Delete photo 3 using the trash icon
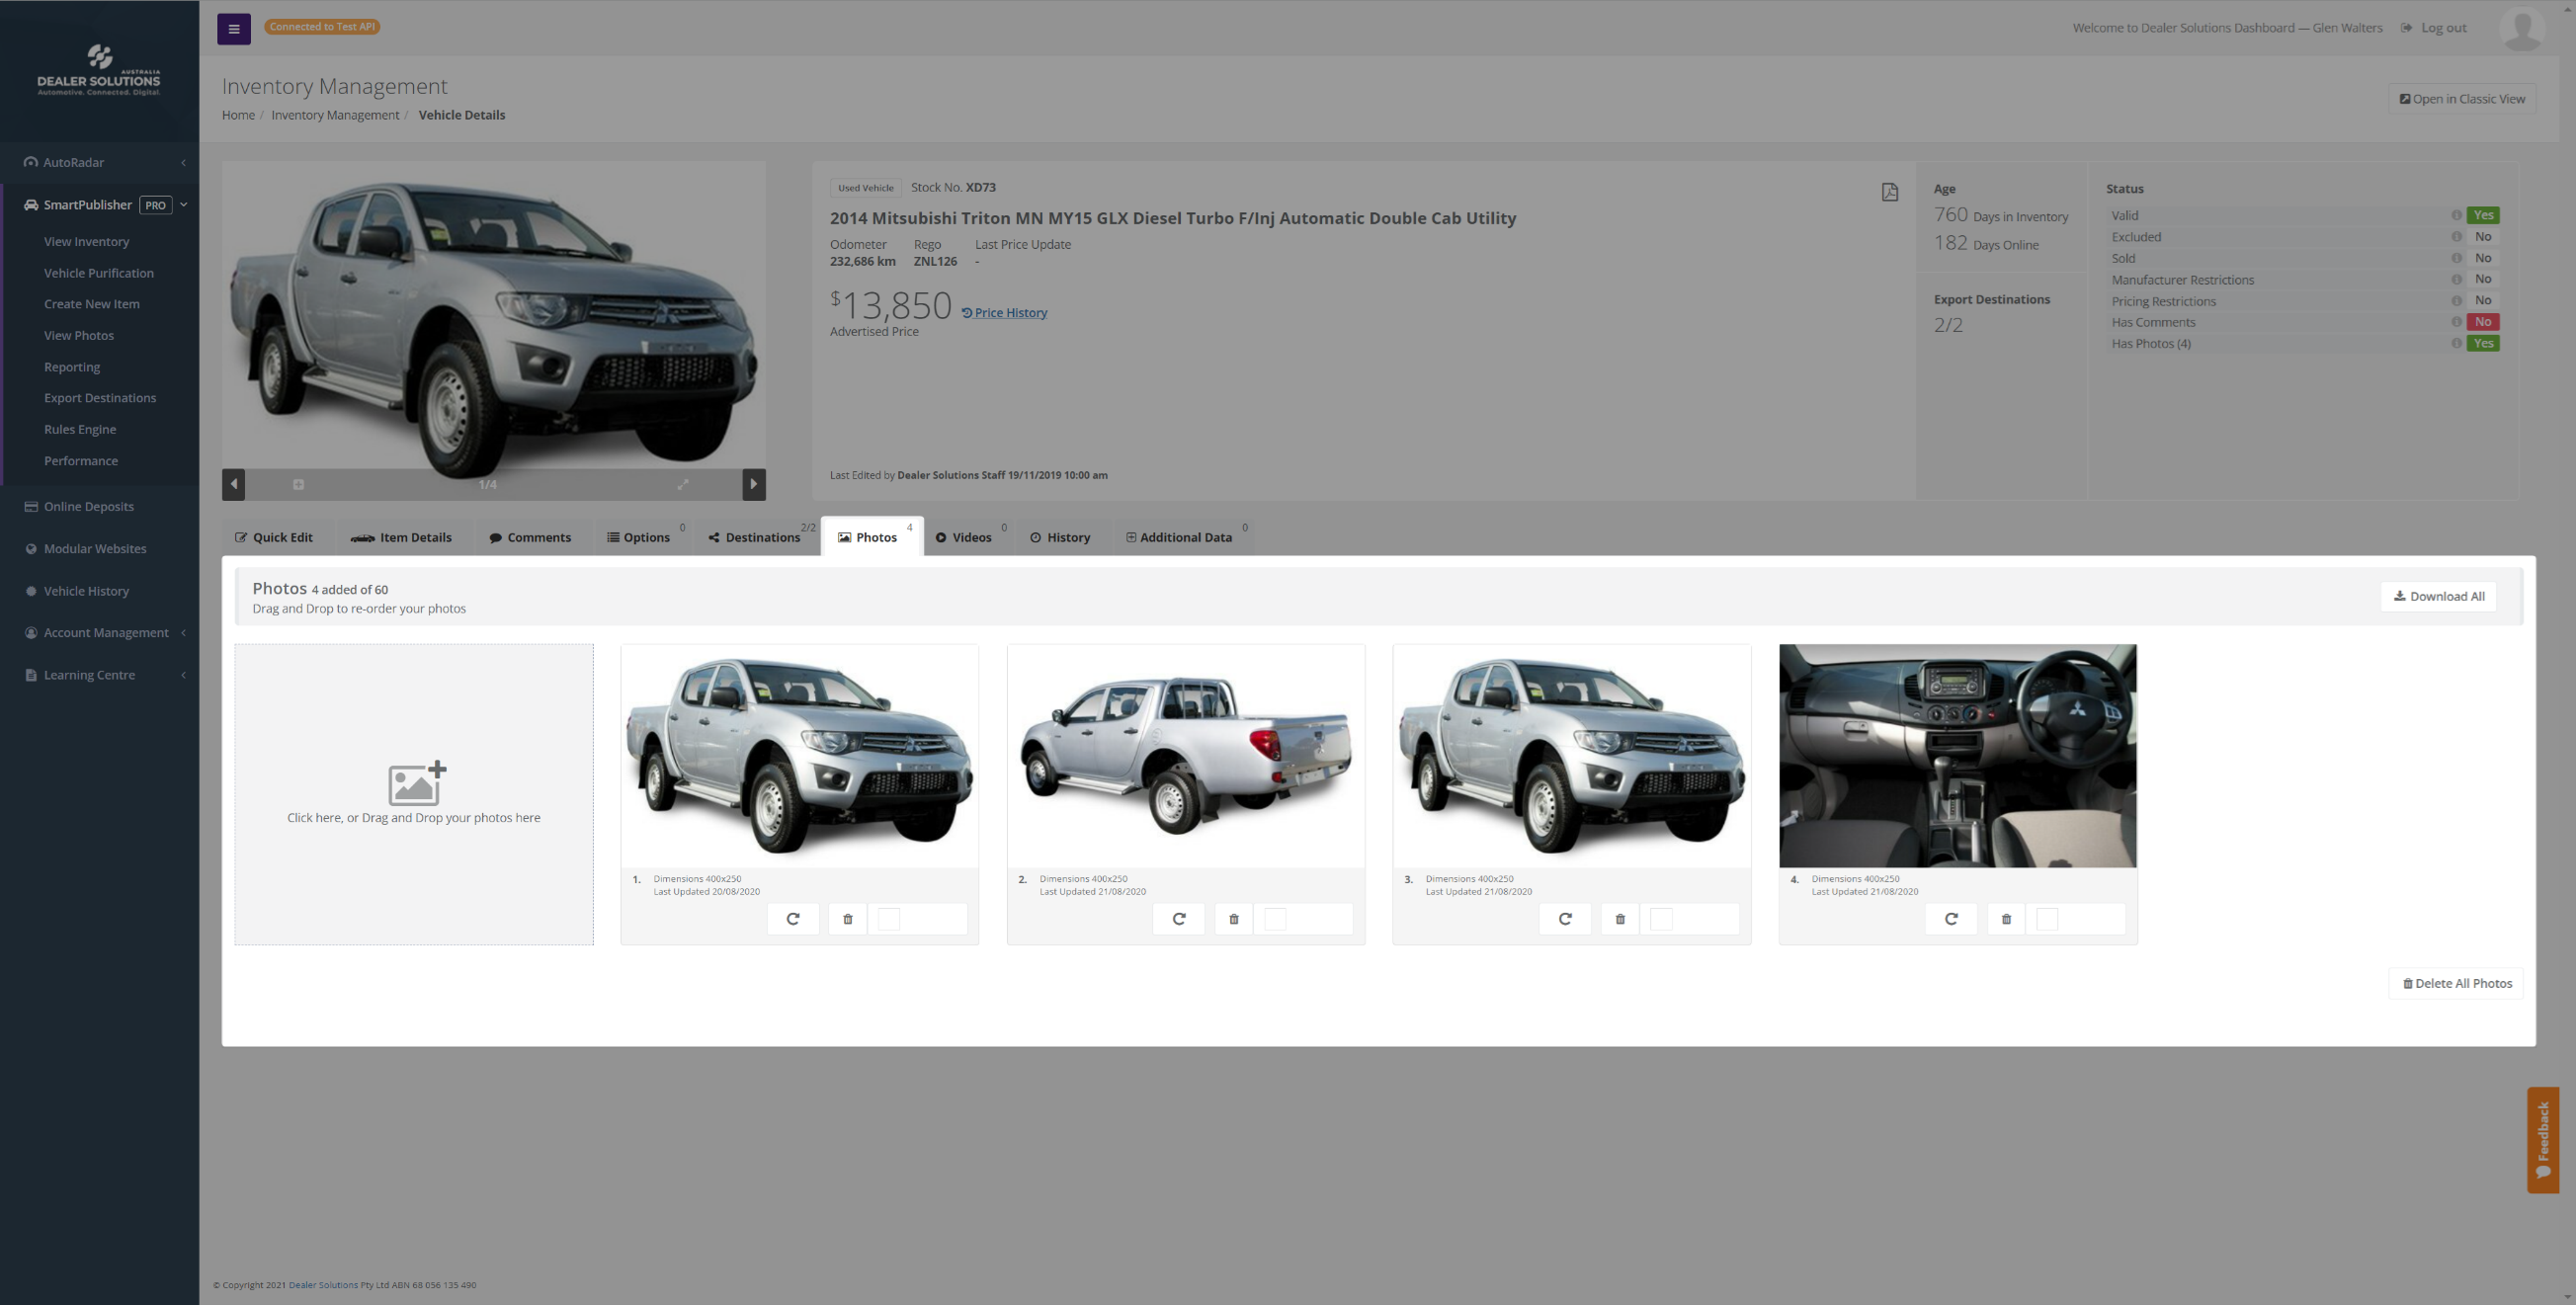 [1620, 919]
